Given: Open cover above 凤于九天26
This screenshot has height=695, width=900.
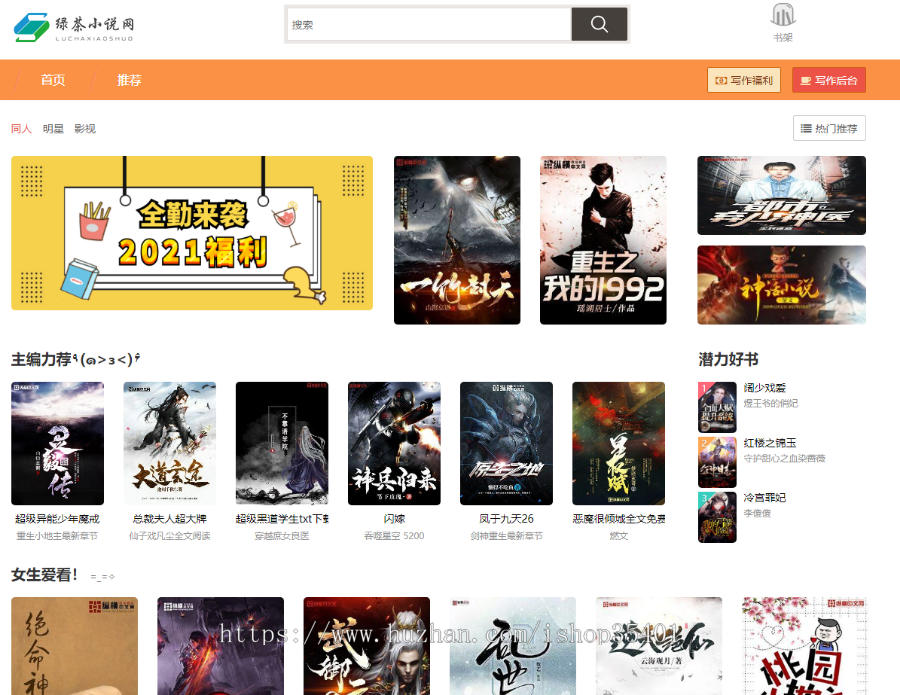Looking at the screenshot, I should pos(506,443).
